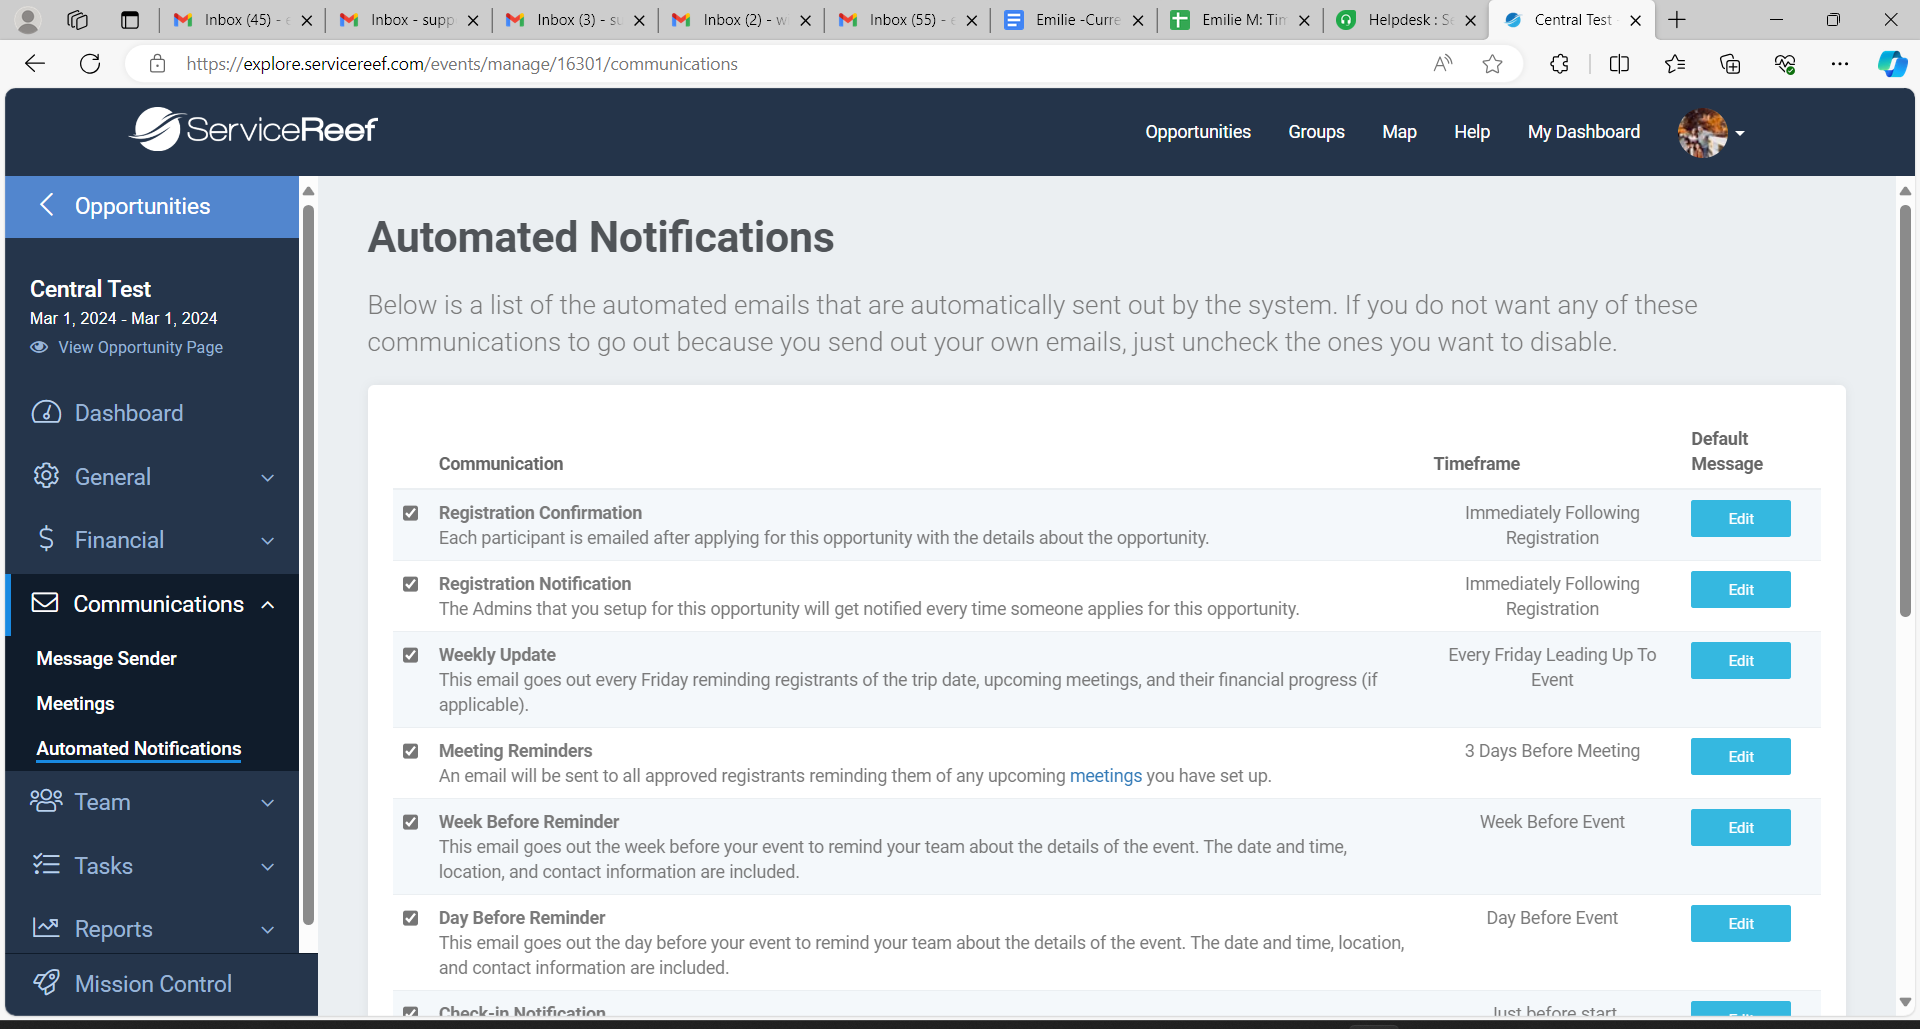Click the Tasks checklist icon
This screenshot has width=1920, height=1029.
point(46,864)
